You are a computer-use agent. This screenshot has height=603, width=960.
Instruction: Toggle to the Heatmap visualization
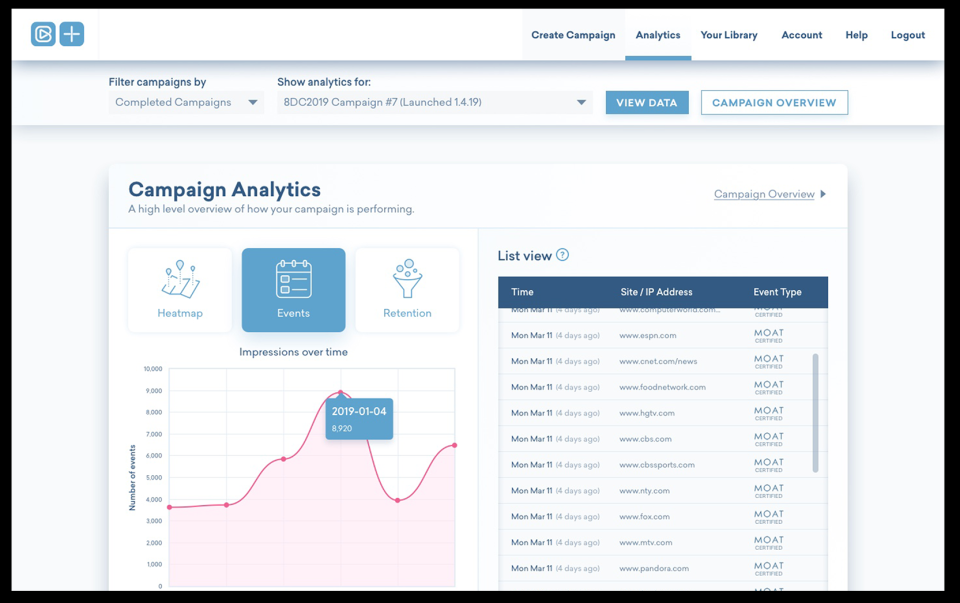click(179, 289)
